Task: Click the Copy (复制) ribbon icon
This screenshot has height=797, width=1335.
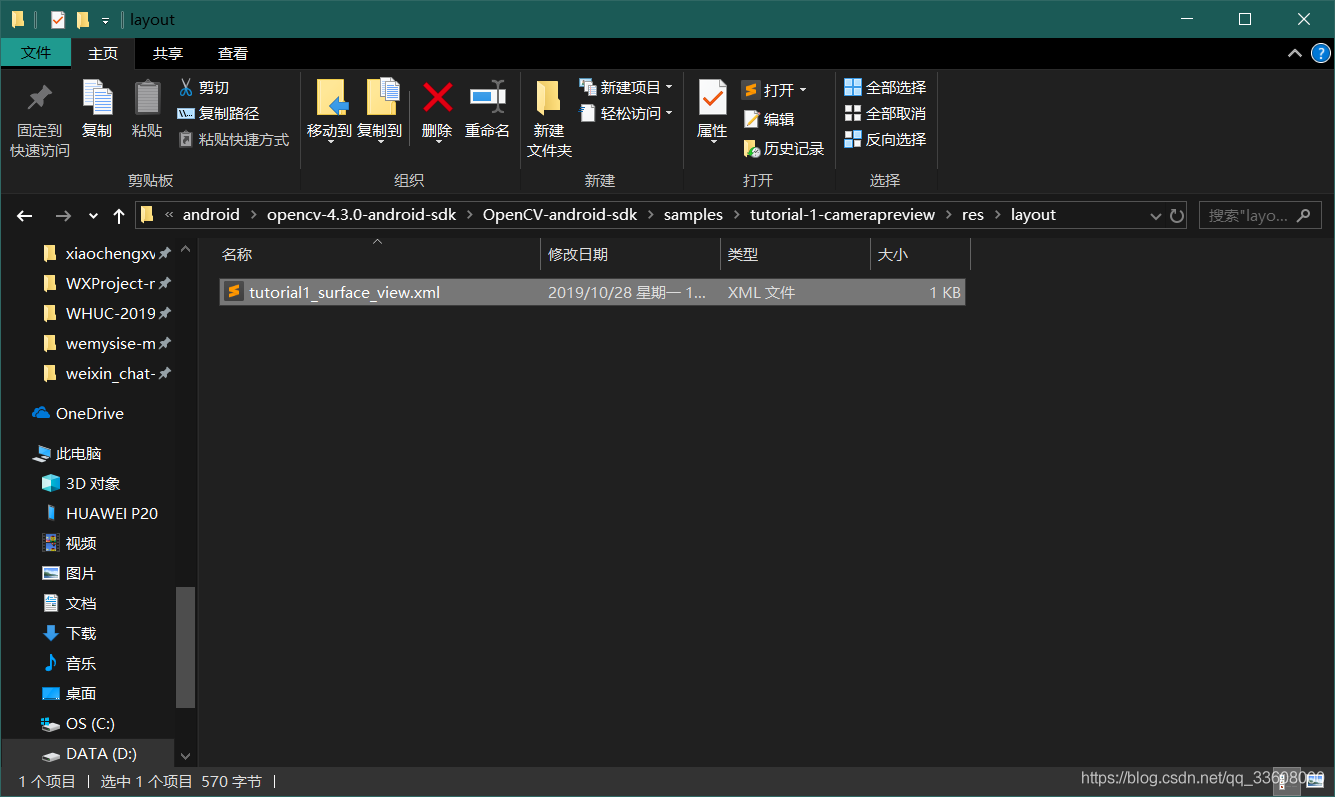Action: click(97, 98)
